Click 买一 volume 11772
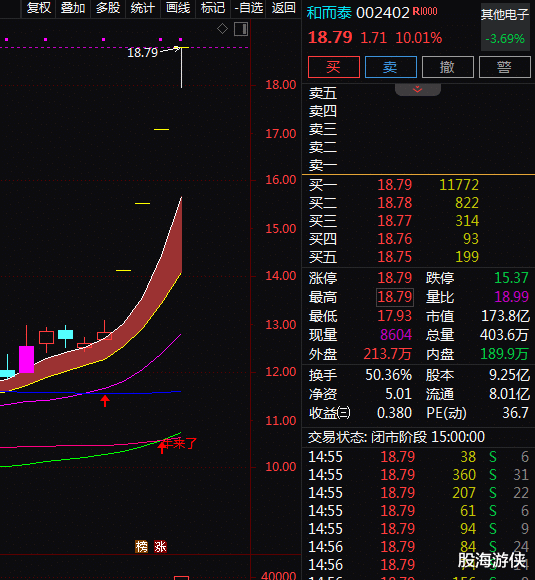This screenshot has height=580, width=535. click(459, 185)
